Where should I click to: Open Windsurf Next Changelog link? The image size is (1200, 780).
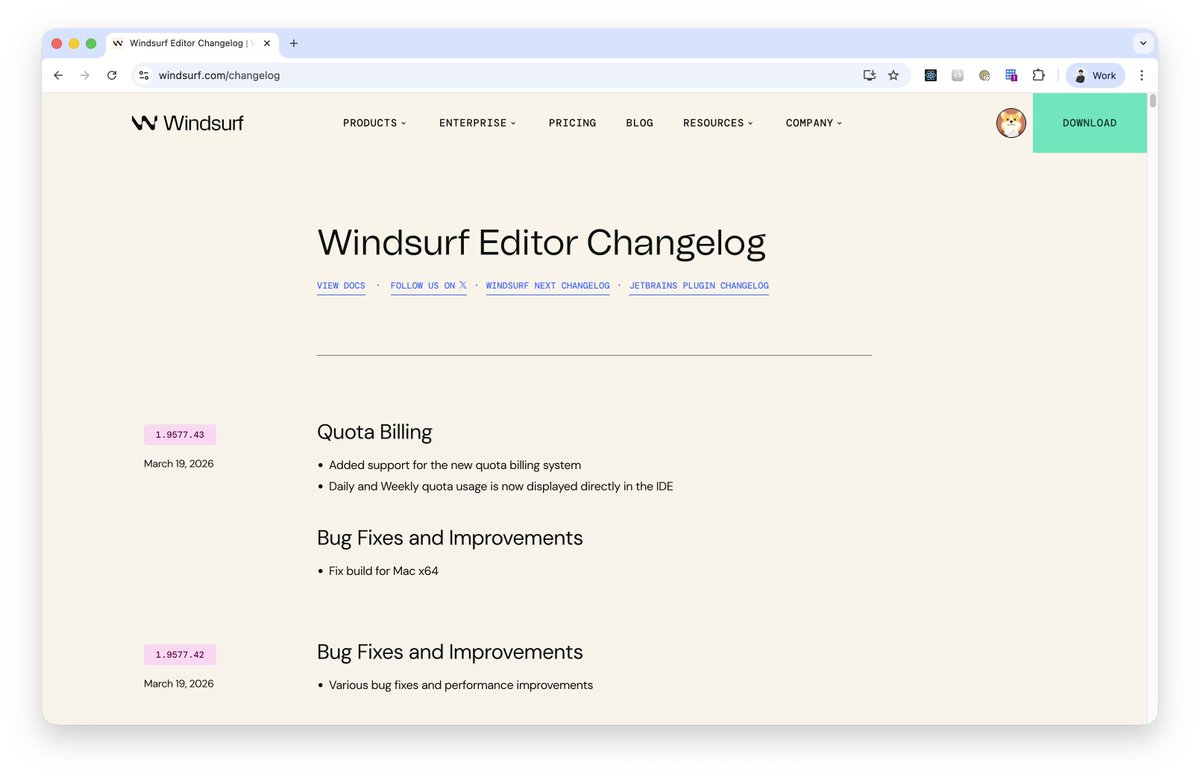548,286
